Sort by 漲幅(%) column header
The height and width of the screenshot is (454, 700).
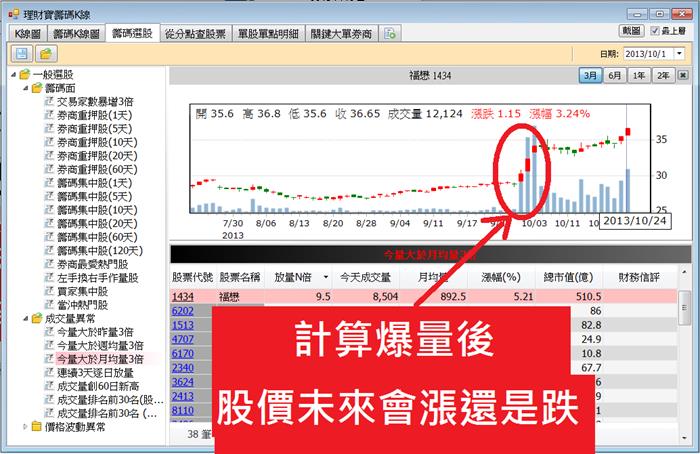pos(501,277)
